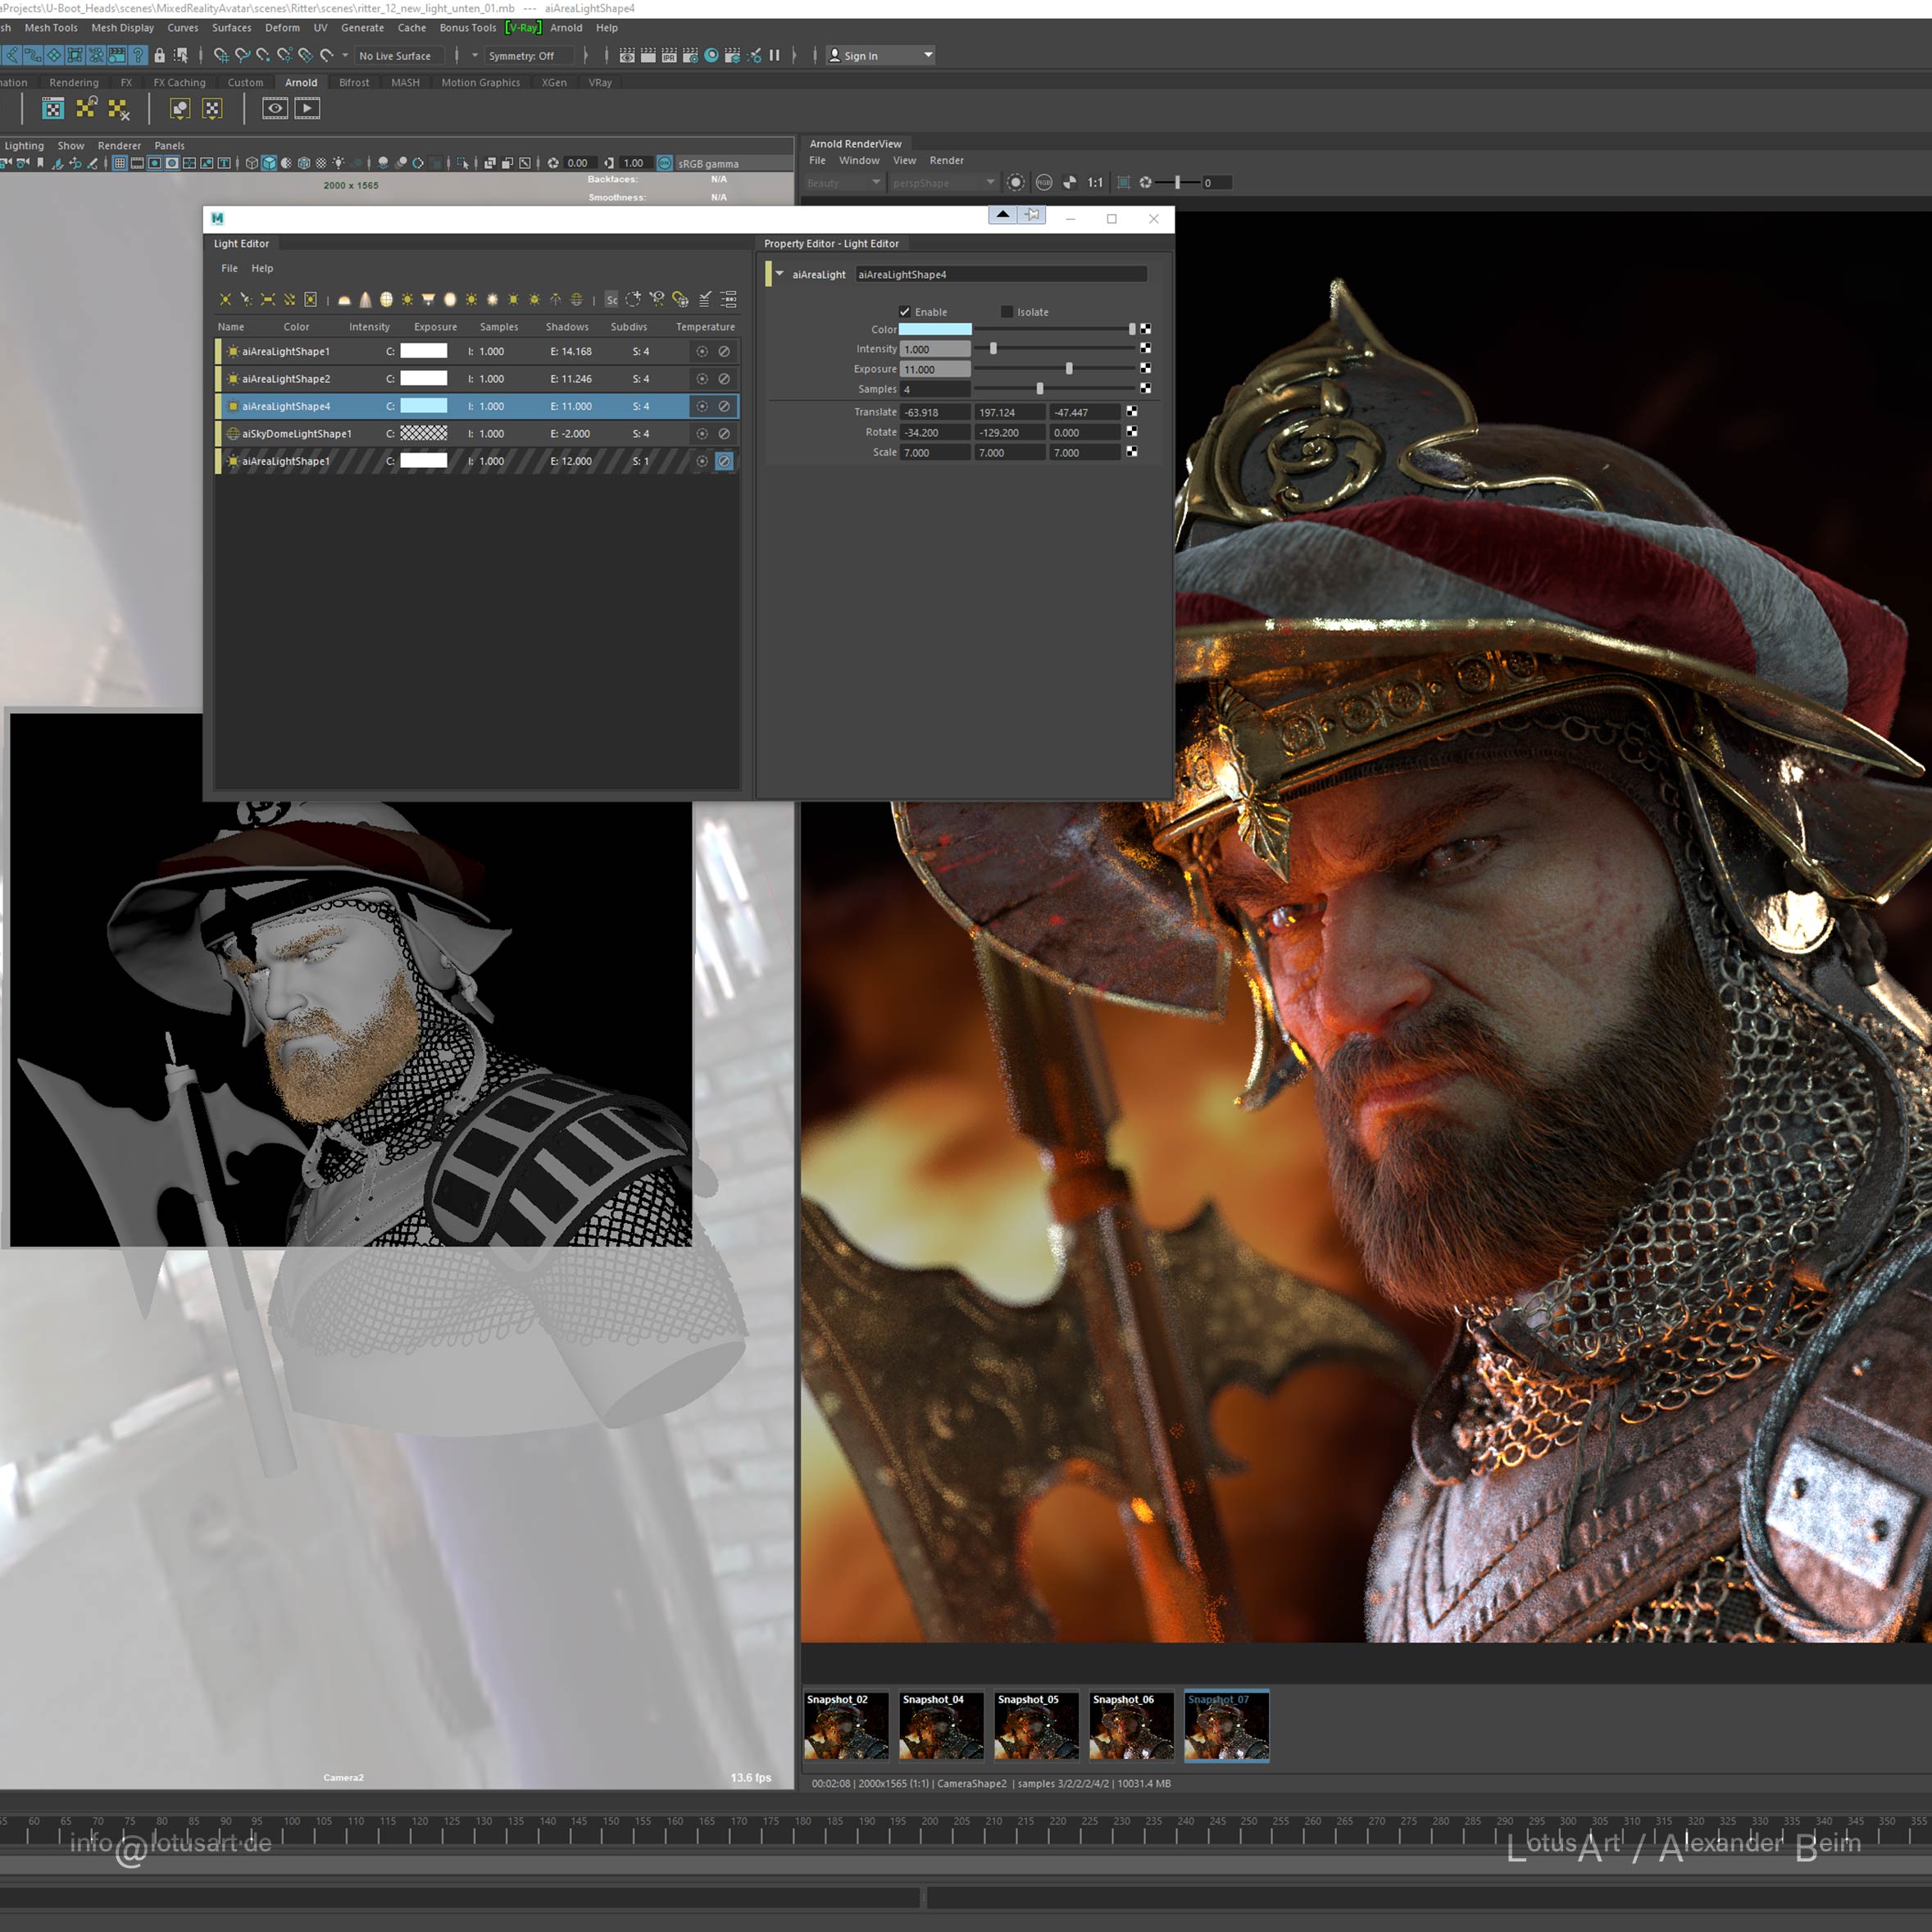Viewport: 1932px width, 1932px height.
Task: Select the Snapshot_05 thumbnail
Action: coord(1036,1726)
